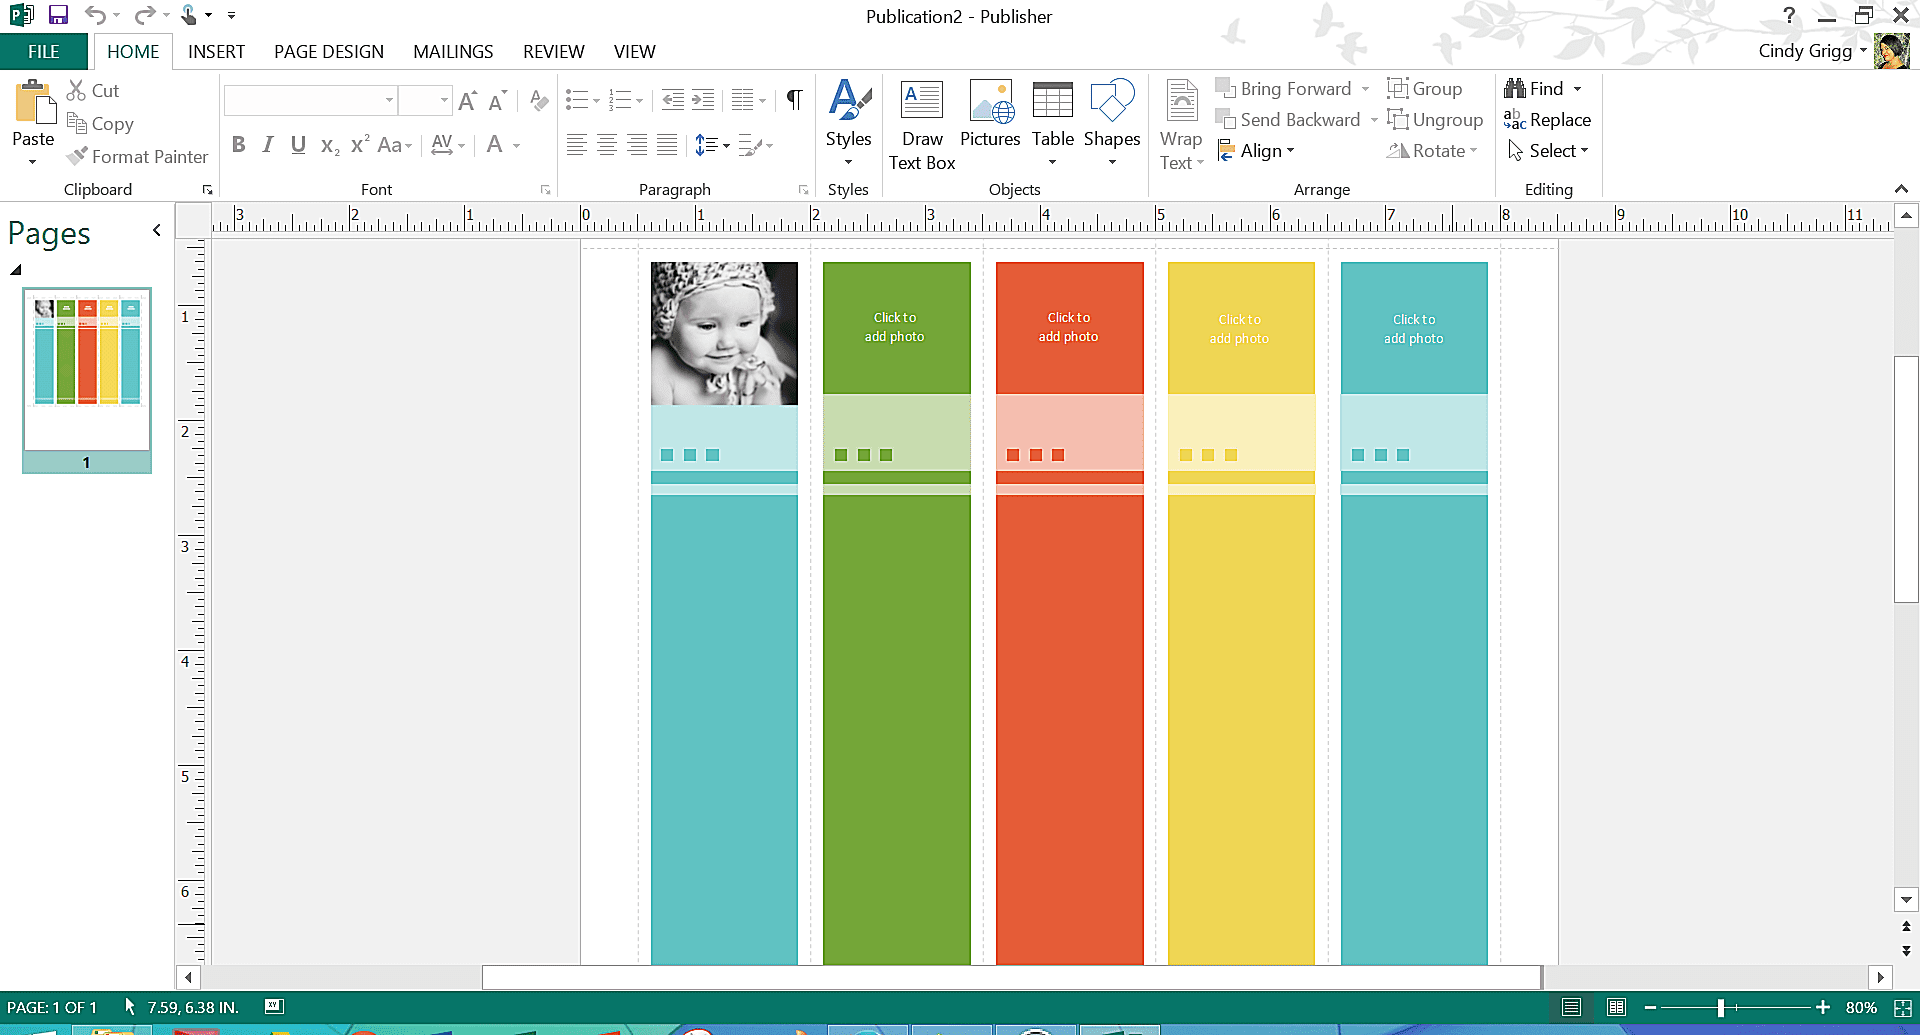Image resolution: width=1920 pixels, height=1035 pixels.
Task: Click the Replace button
Action: click(1548, 120)
